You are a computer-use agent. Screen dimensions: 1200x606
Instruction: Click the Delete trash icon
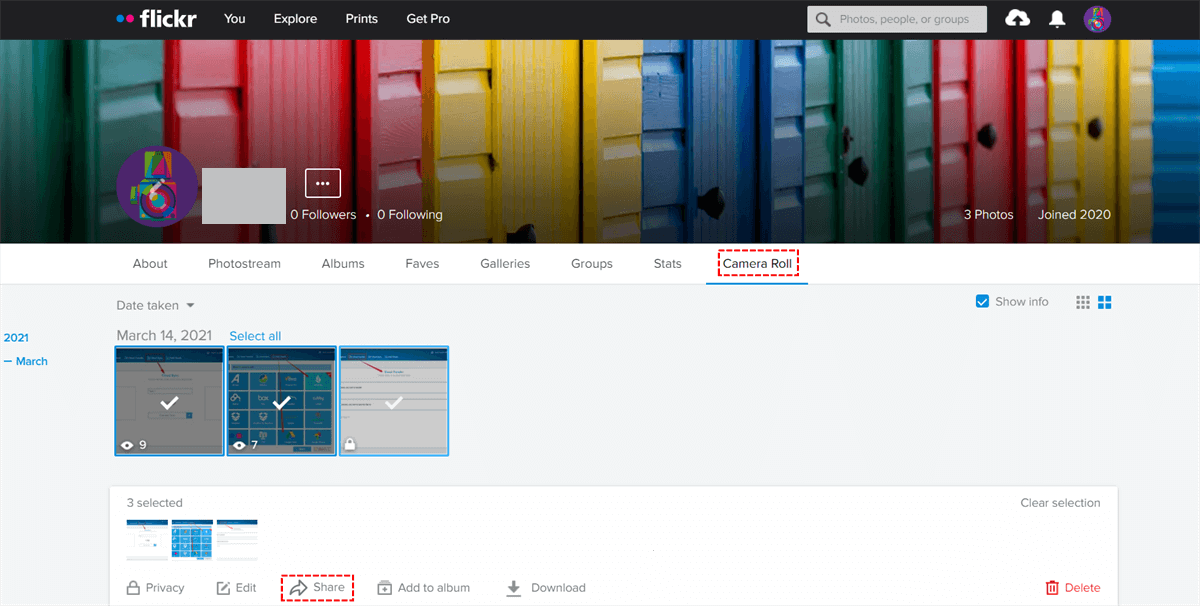1052,588
